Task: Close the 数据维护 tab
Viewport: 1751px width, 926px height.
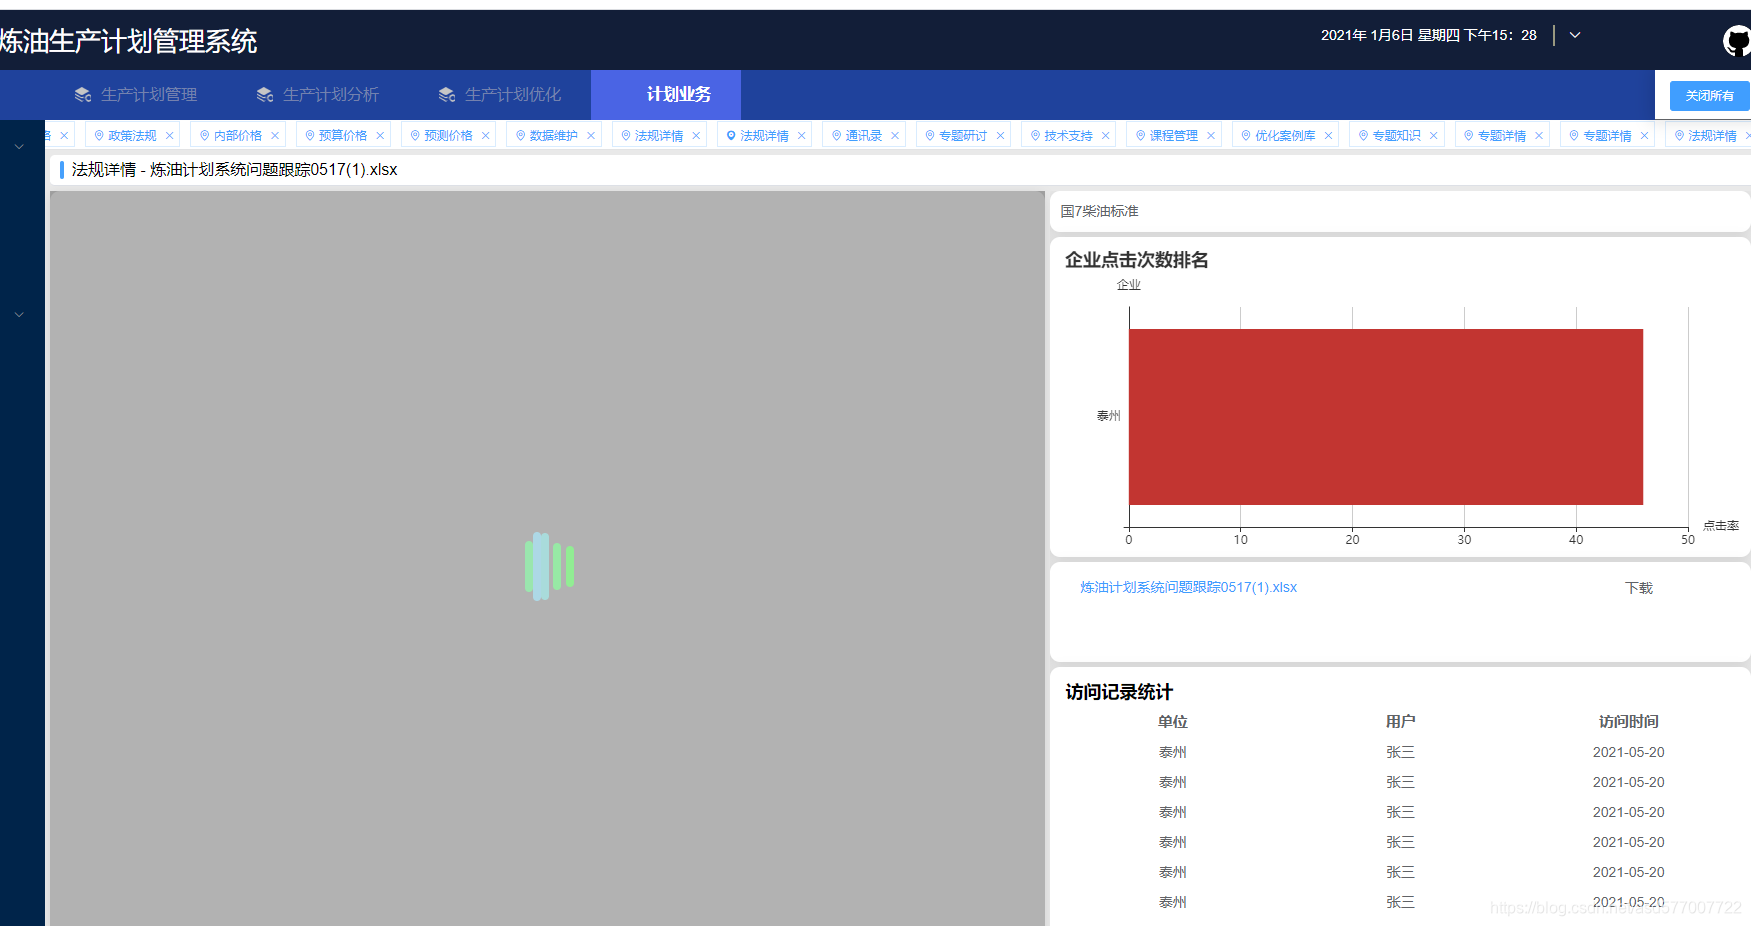Action: pyautogui.click(x=591, y=136)
